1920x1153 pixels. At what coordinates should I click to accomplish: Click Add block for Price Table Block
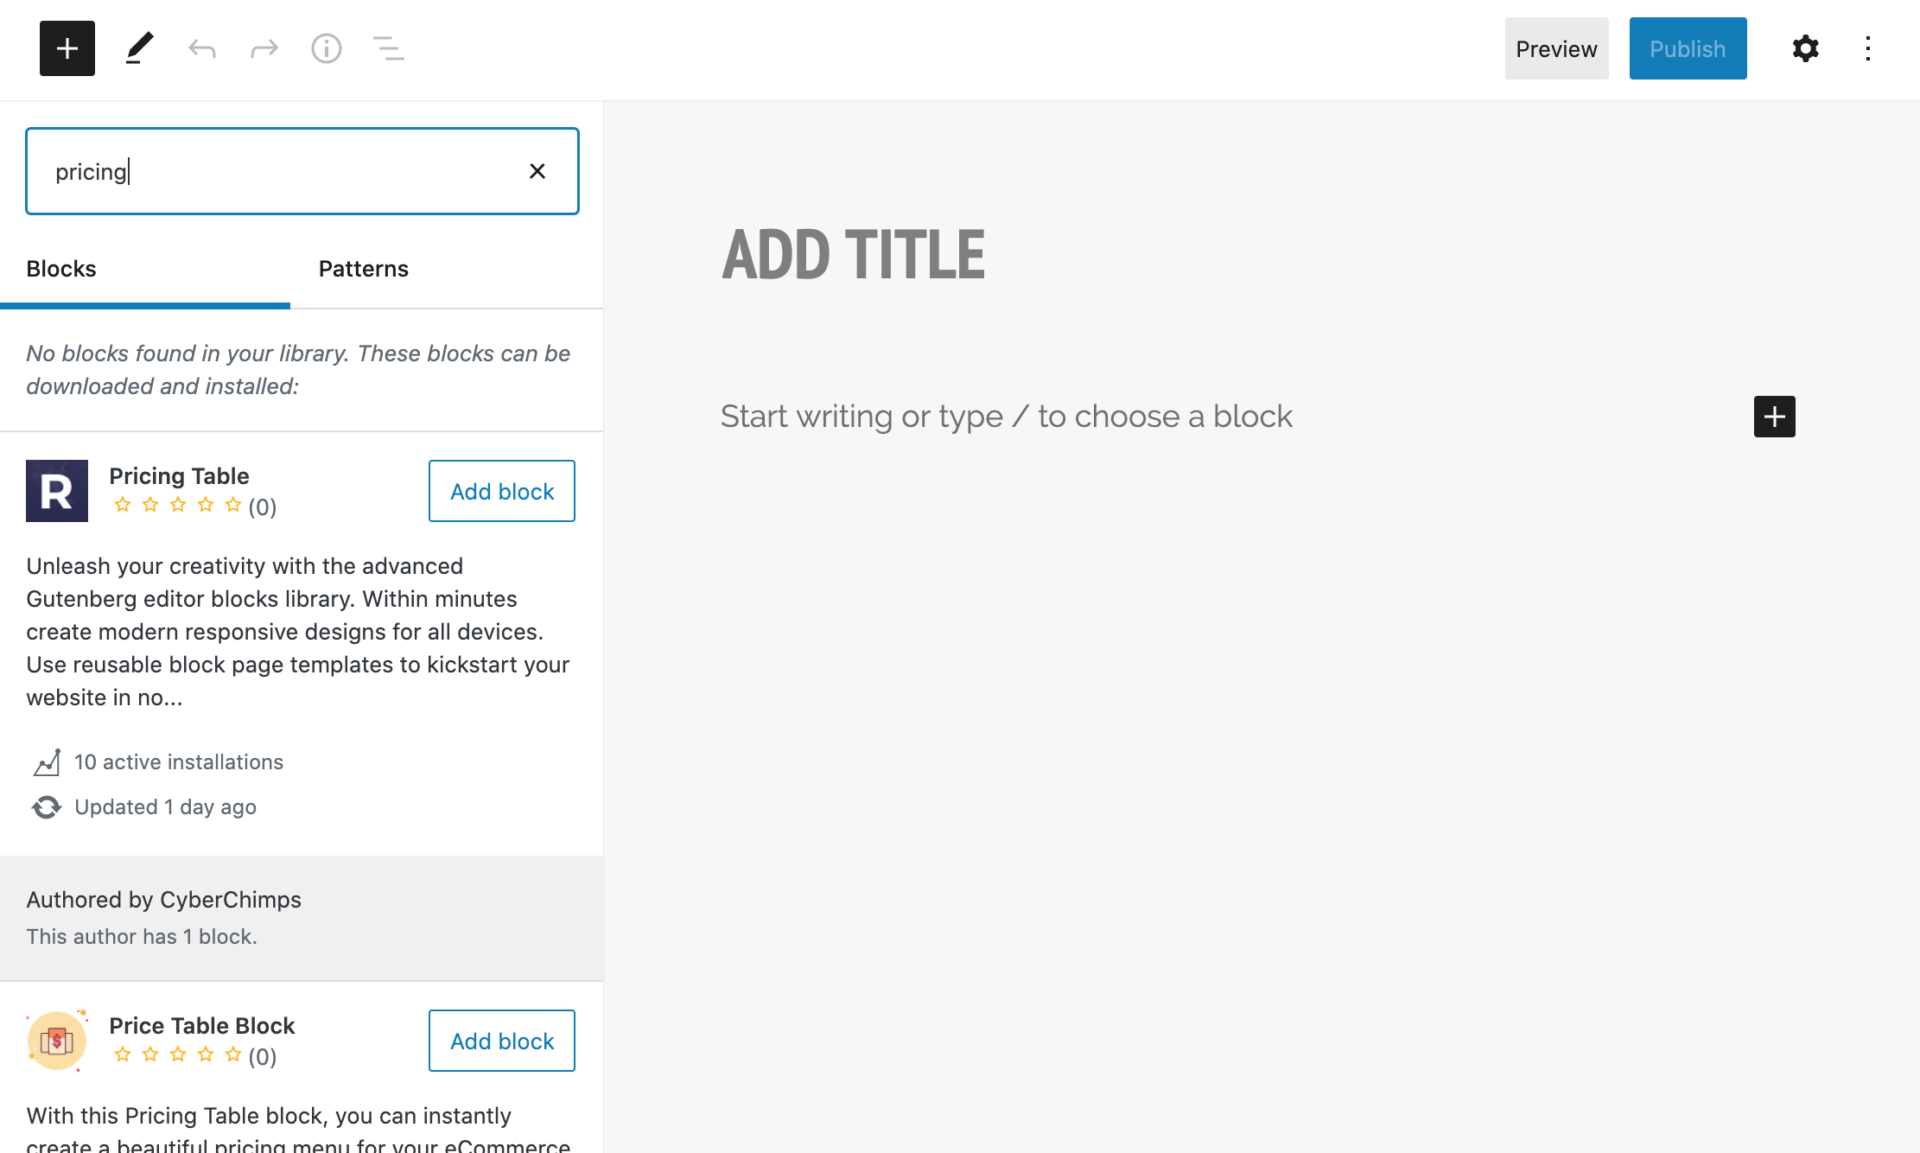click(x=501, y=1041)
